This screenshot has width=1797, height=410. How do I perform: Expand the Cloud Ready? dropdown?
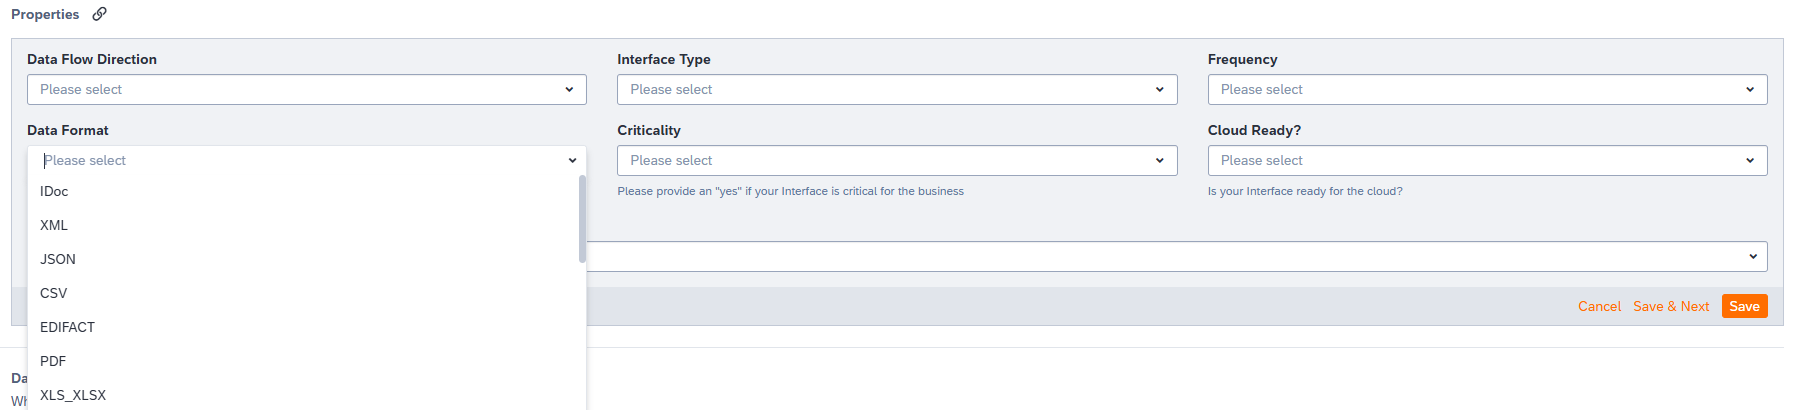pos(1487,160)
